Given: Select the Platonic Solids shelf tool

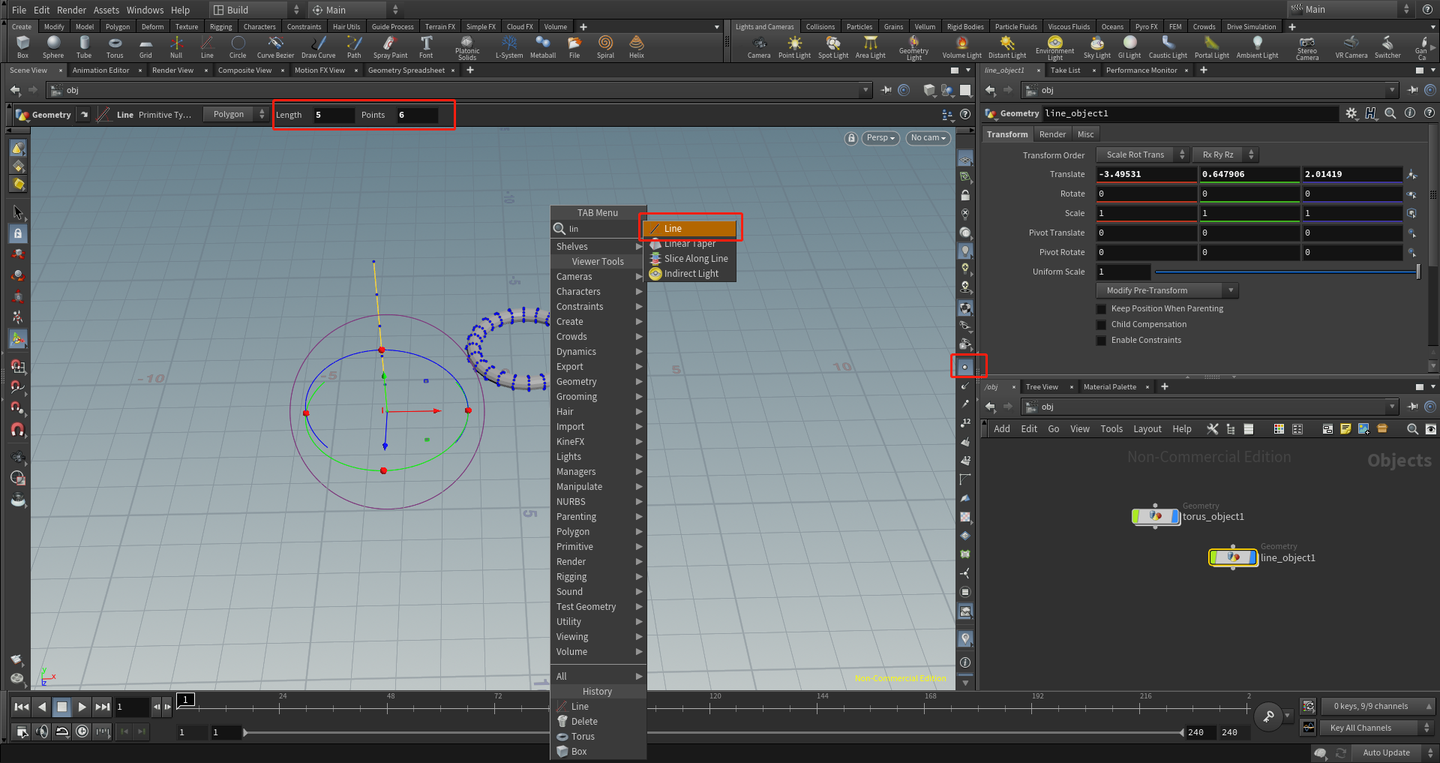Looking at the screenshot, I should [x=467, y=46].
